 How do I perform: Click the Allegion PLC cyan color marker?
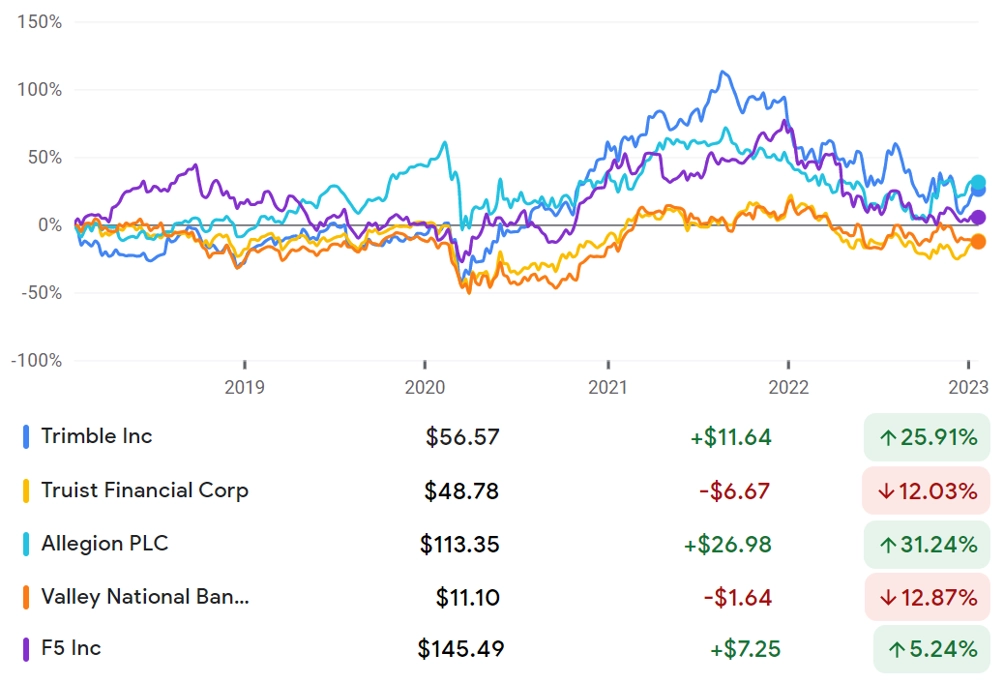26,544
